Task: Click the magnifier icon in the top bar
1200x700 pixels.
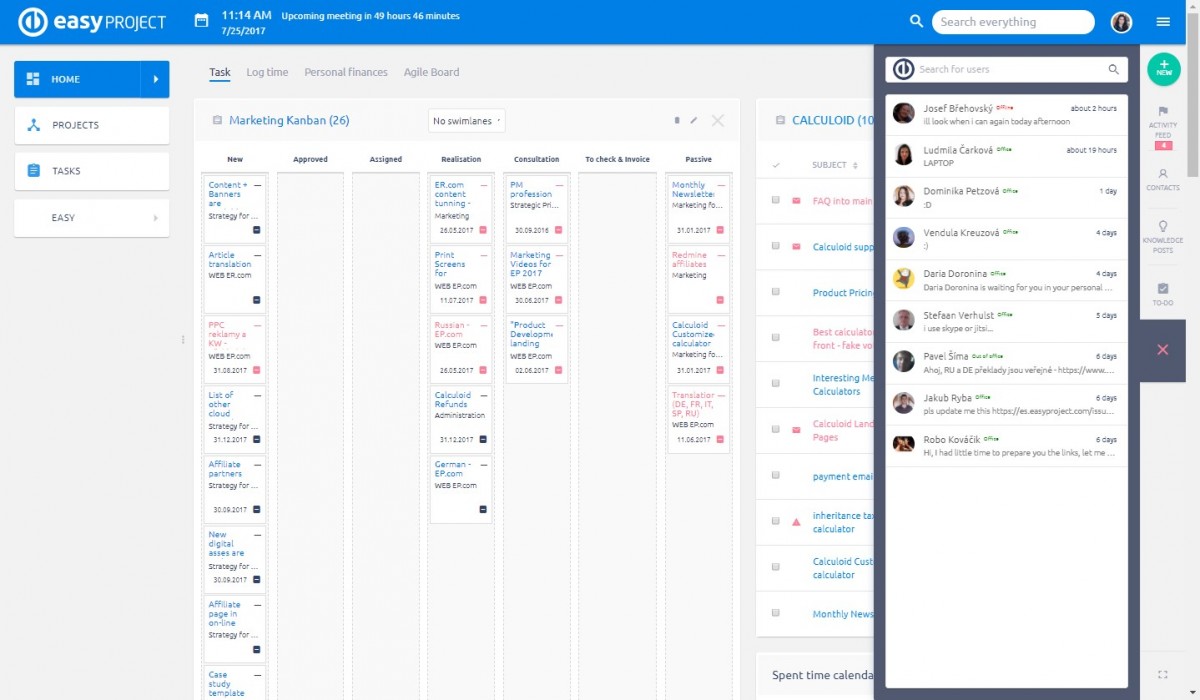Action: point(916,22)
